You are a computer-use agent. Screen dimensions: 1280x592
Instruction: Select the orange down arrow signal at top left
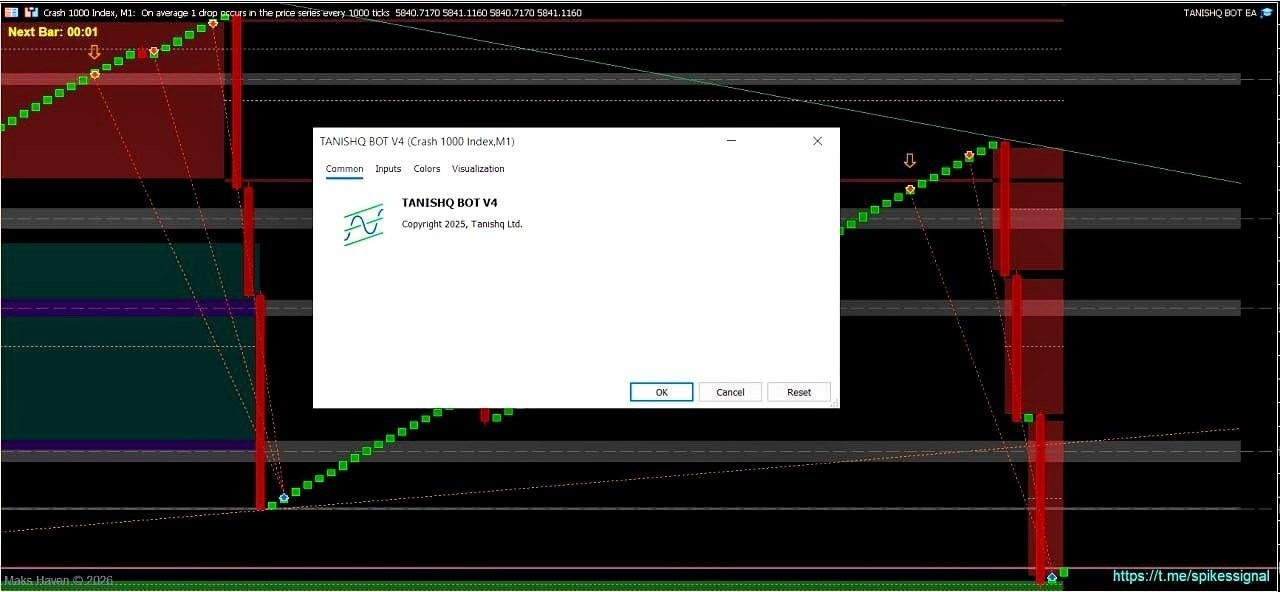[94, 52]
